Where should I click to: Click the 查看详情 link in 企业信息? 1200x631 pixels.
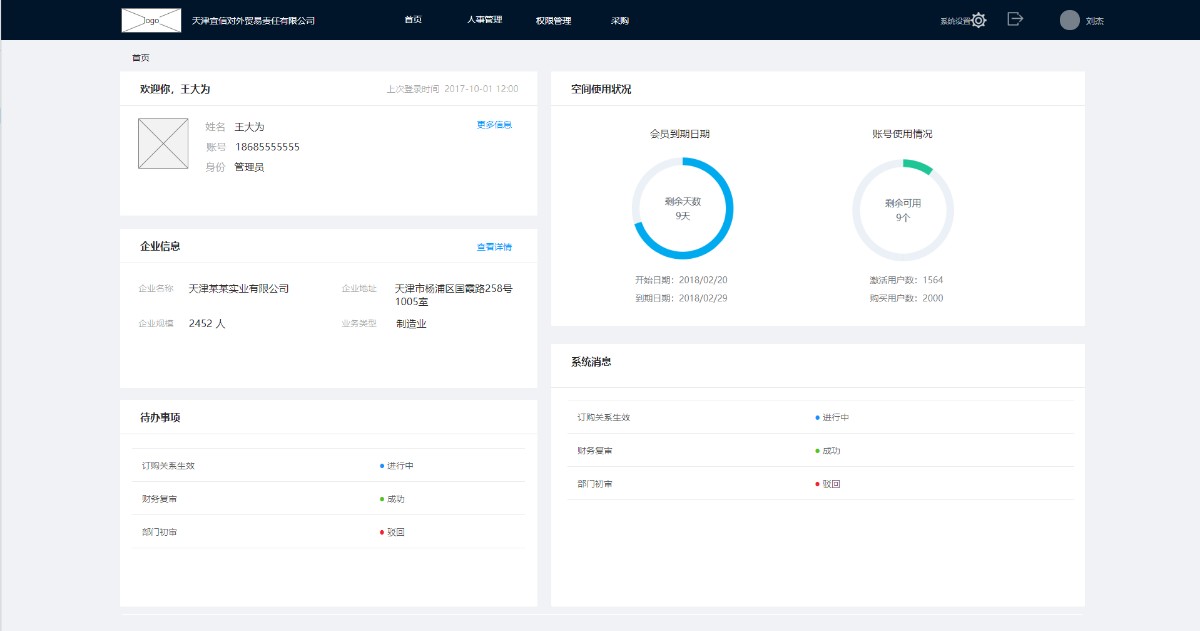click(x=494, y=247)
